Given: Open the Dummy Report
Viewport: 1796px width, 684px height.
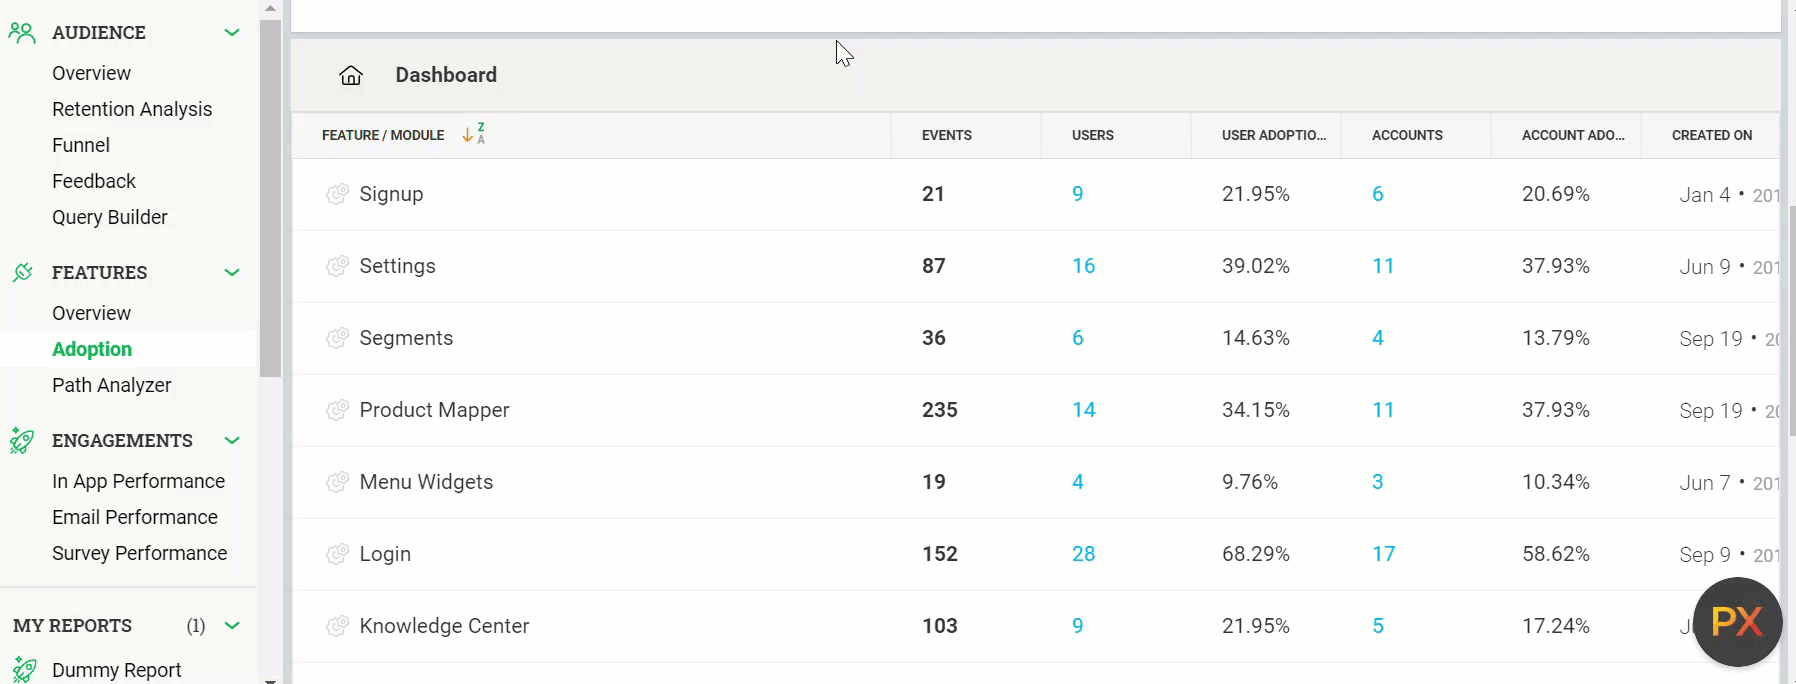Looking at the screenshot, I should [117, 670].
